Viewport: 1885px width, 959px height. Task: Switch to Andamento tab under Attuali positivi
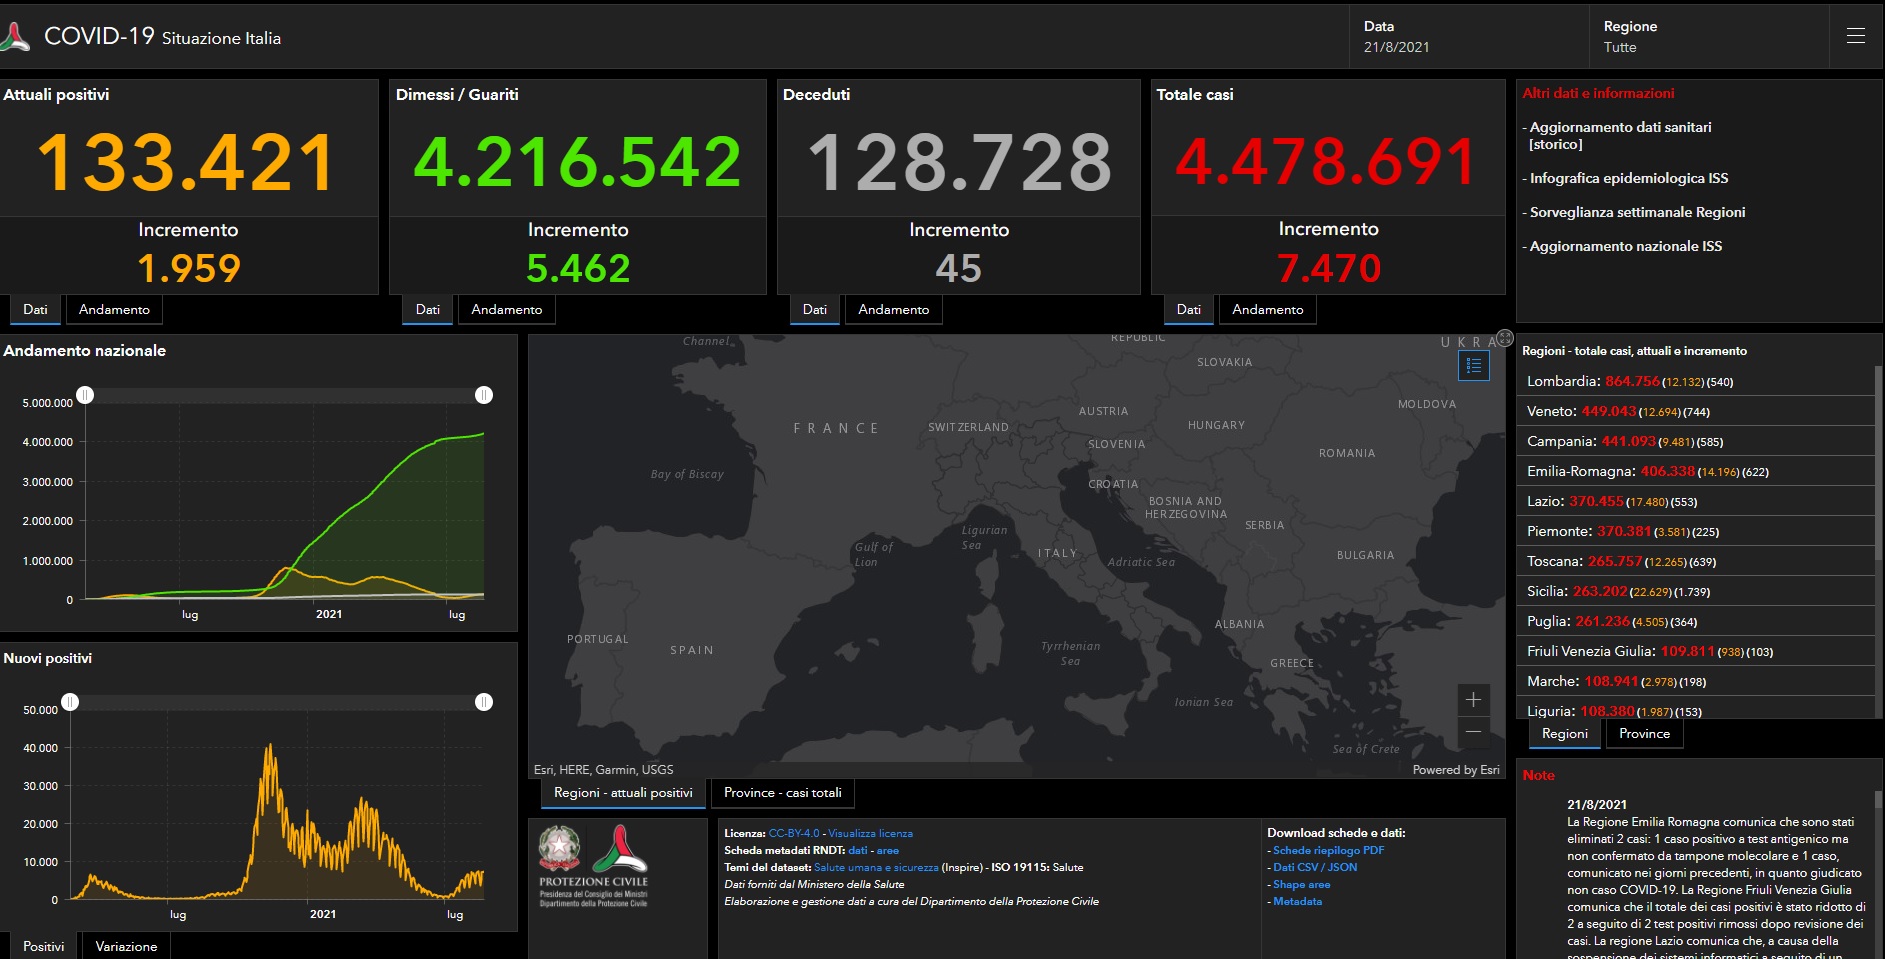pos(114,310)
